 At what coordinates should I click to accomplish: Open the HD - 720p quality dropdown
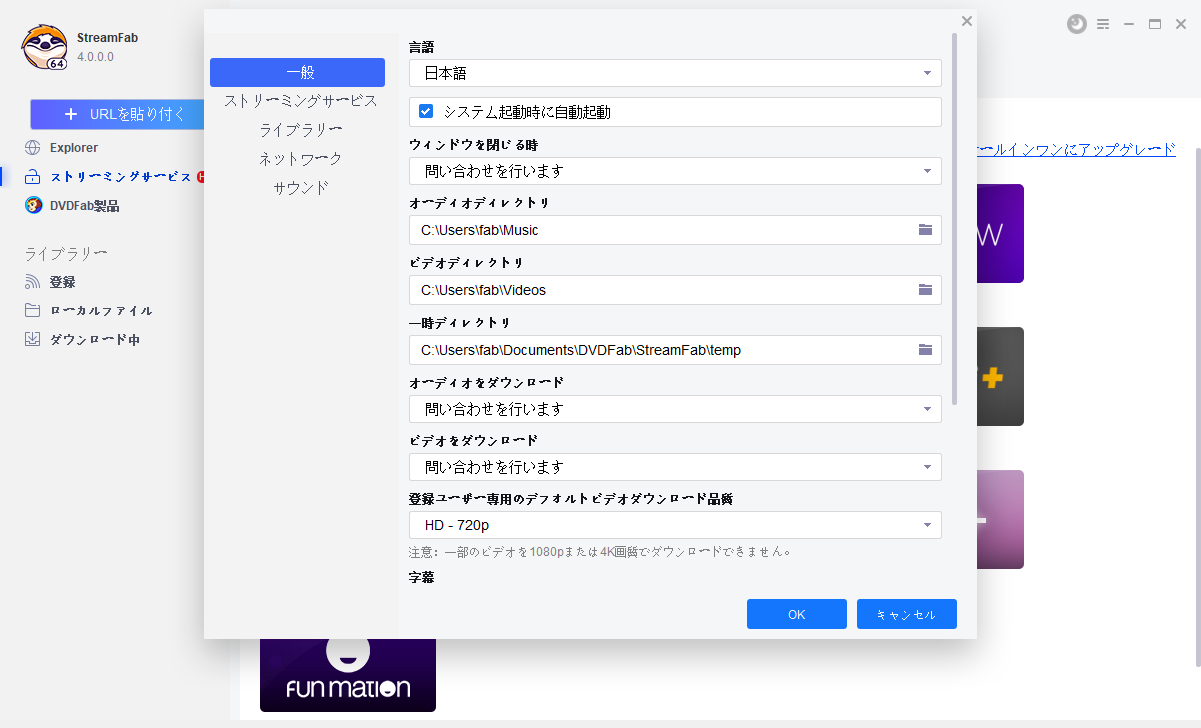(675, 525)
